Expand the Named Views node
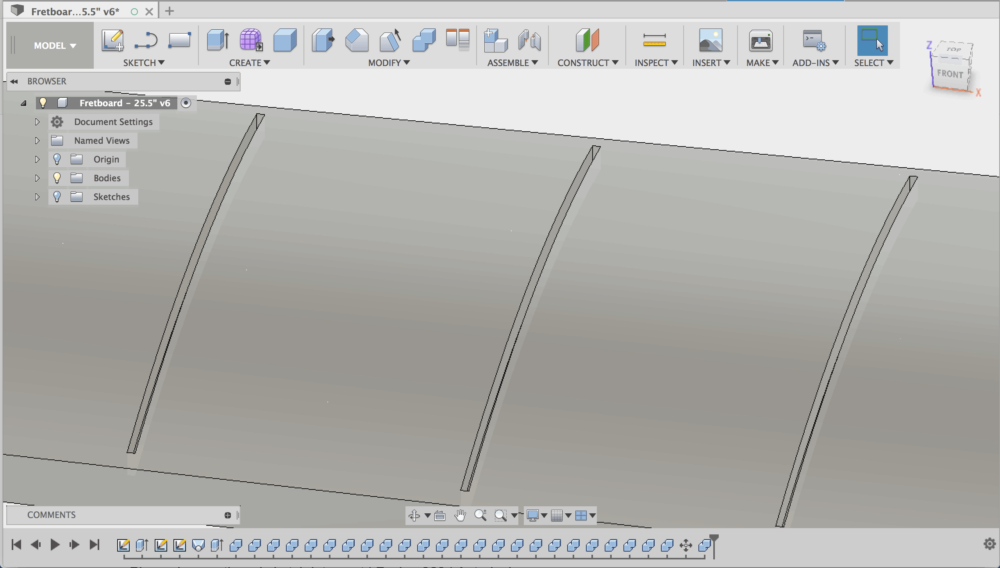Viewport: 1000px width, 568px height. coord(37,141)
